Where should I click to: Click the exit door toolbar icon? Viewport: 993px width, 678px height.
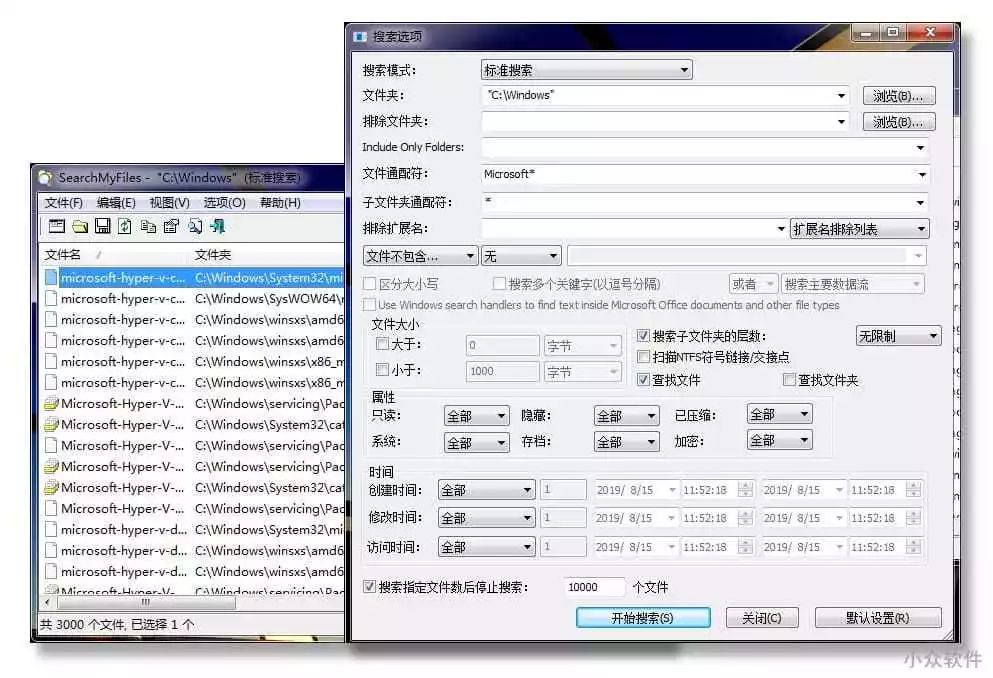[218, 226]
